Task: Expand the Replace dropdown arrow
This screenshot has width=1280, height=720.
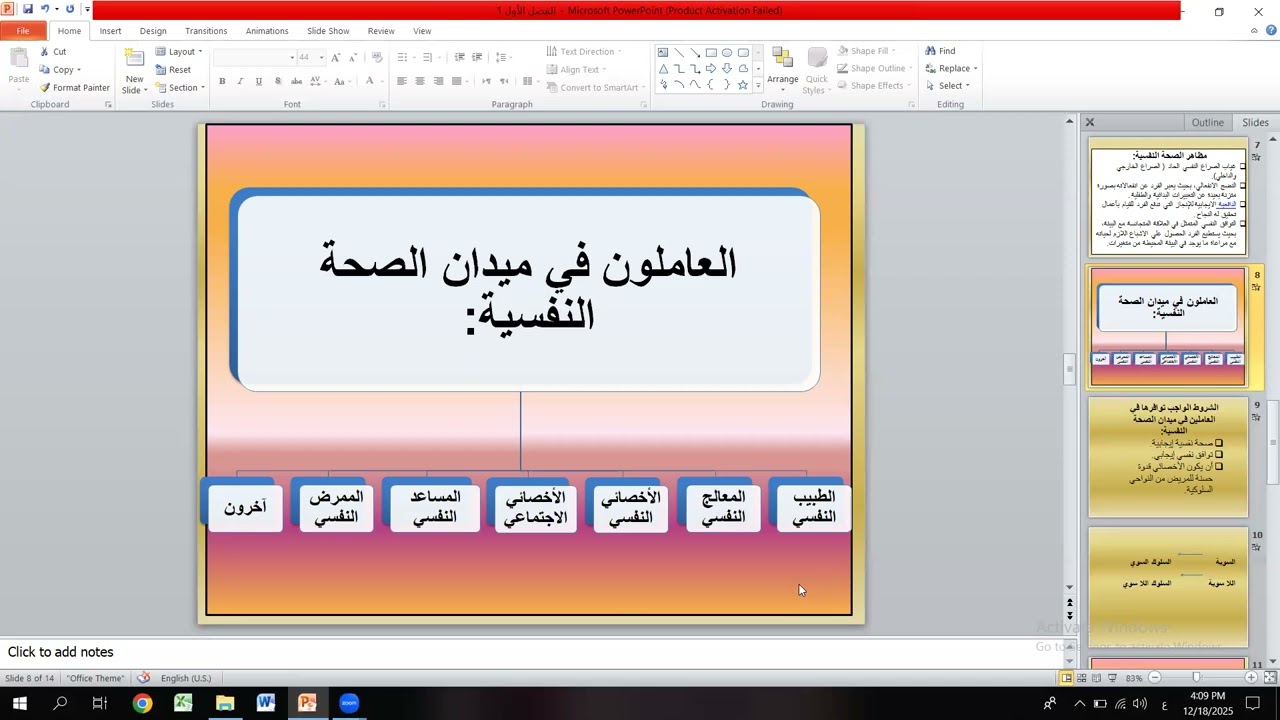Action: [975, 69]
